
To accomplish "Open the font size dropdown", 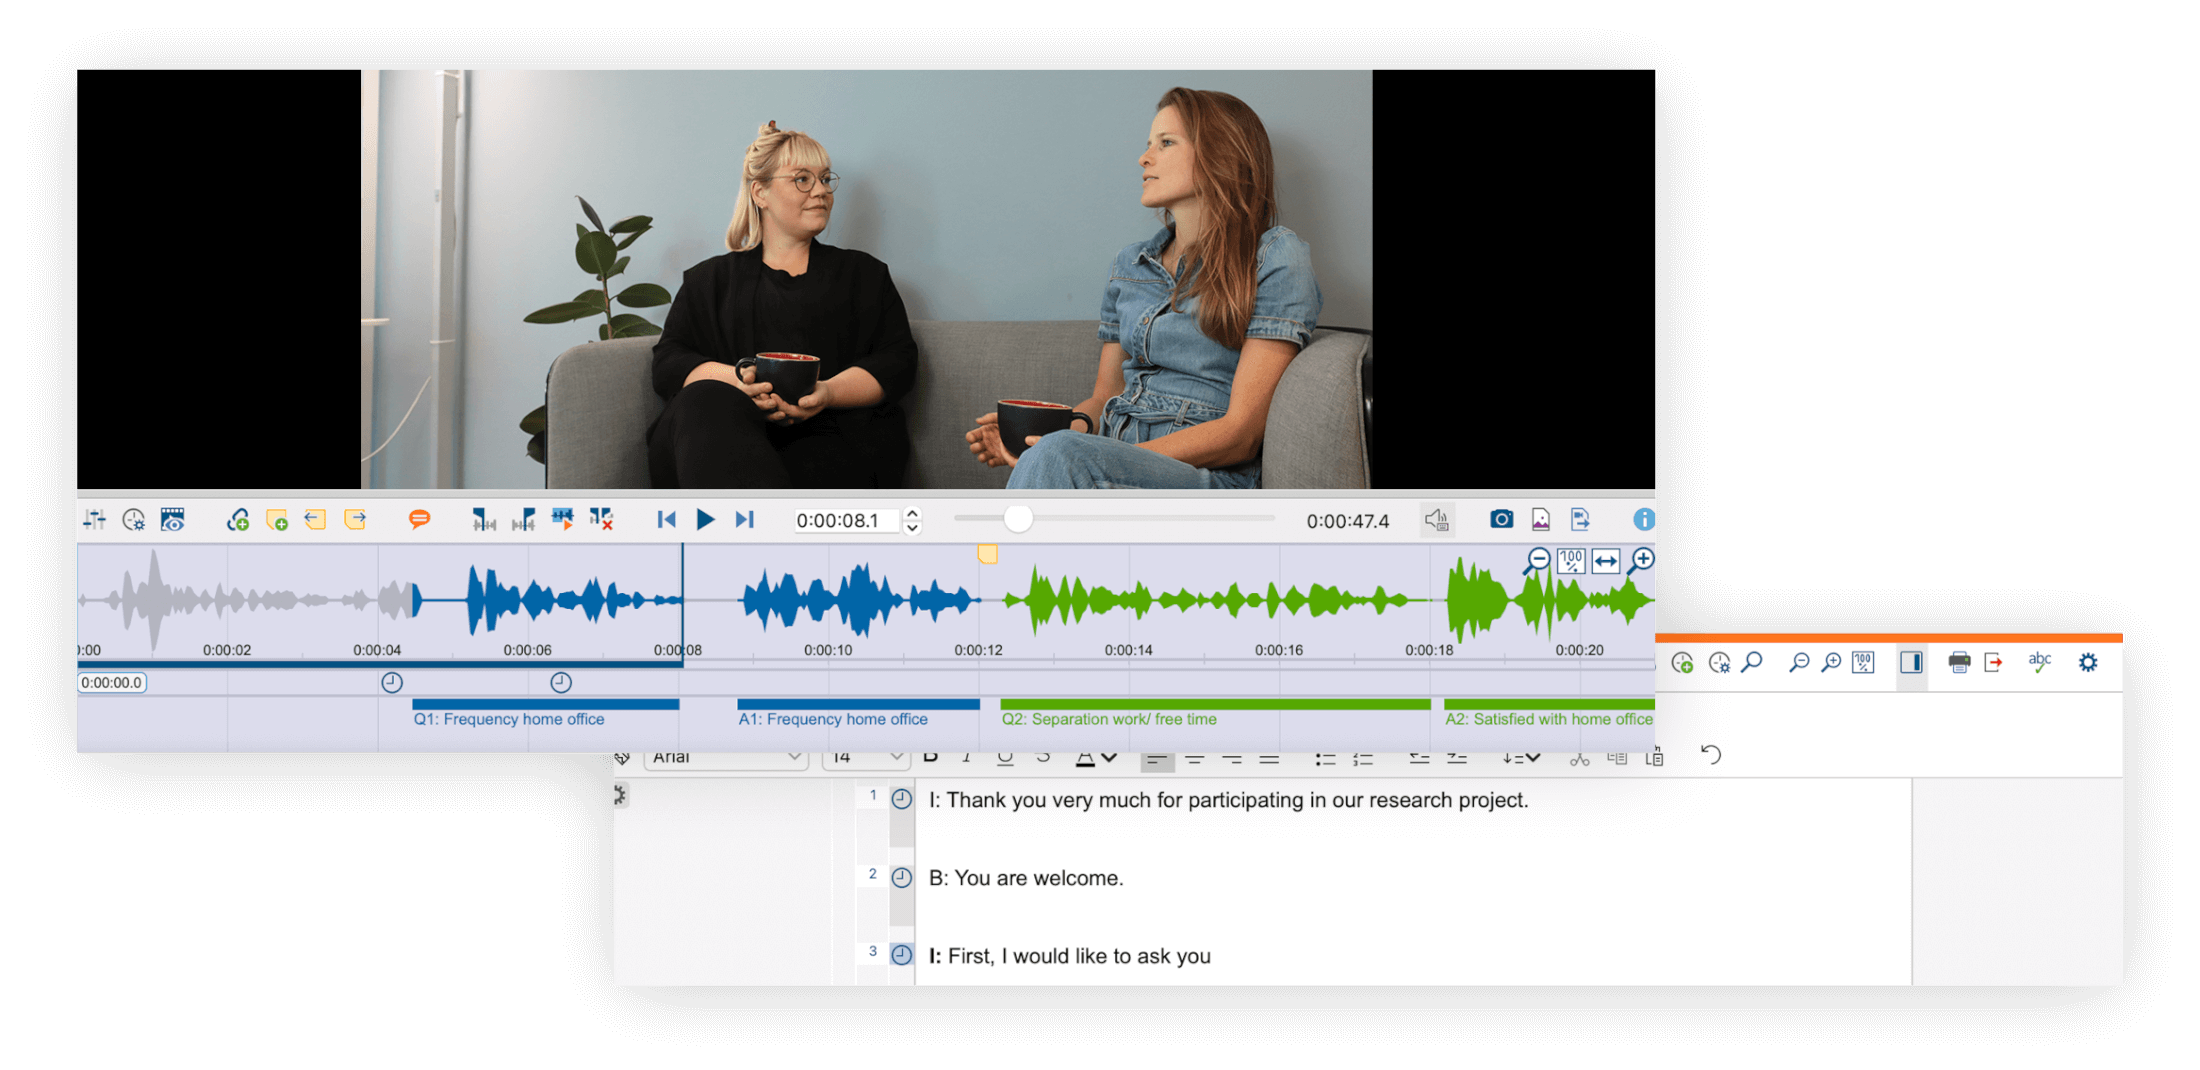I will (x=865, y=757).
